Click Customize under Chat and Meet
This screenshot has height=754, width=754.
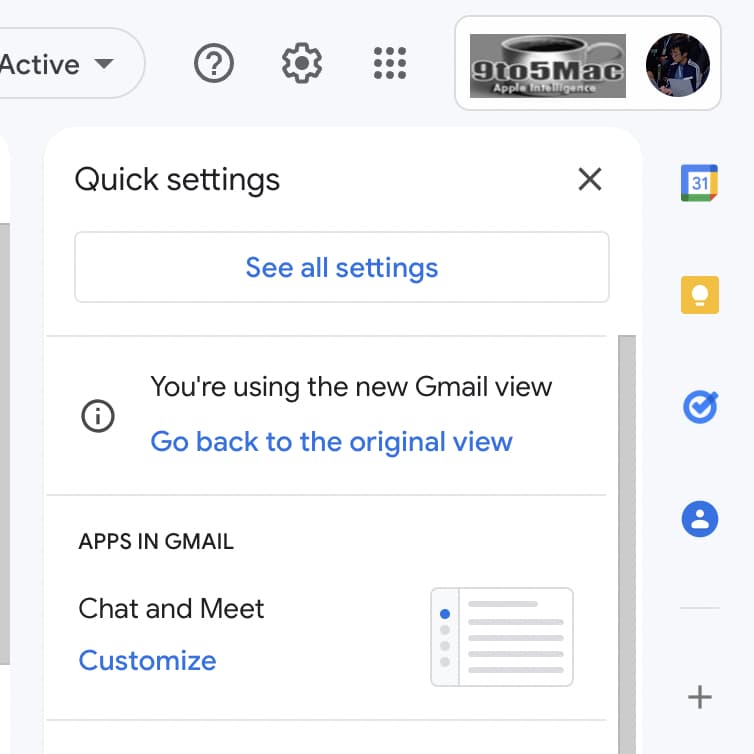pos(147,661)
